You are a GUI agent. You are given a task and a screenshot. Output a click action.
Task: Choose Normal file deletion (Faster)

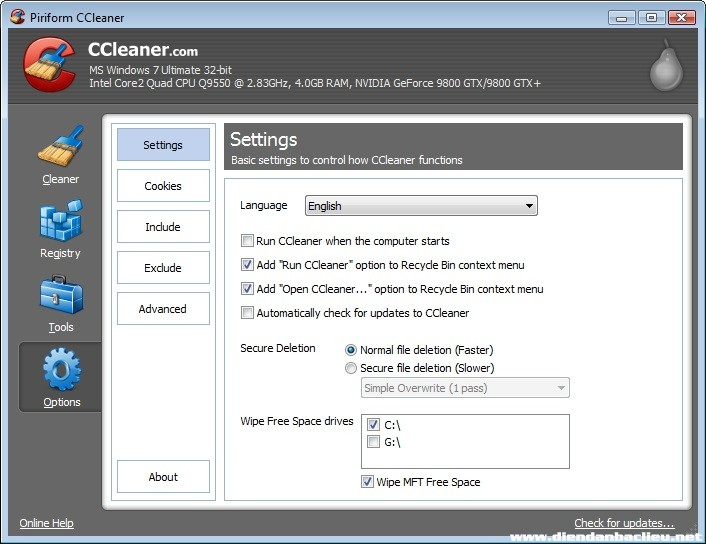click(x=351, y=350)
